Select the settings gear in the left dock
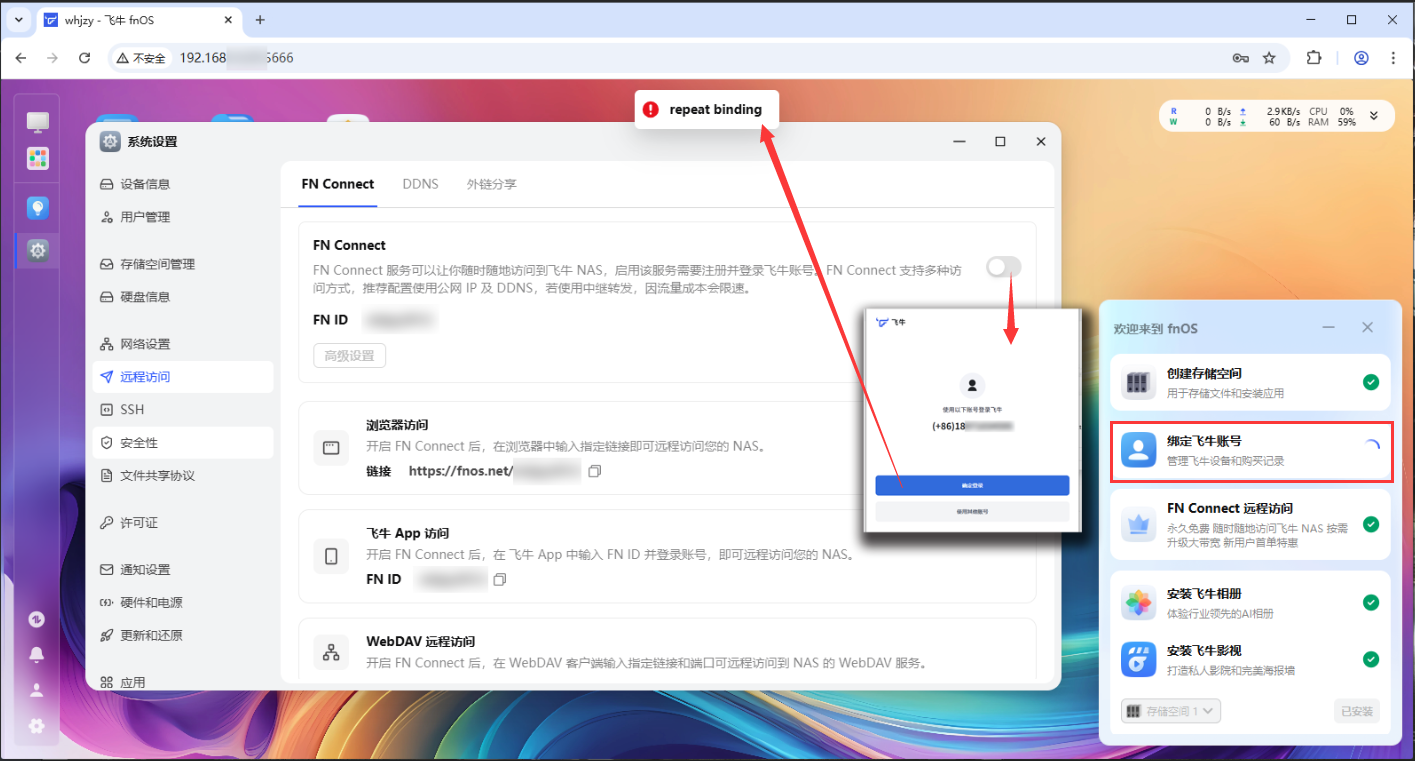 pos(37,251)
